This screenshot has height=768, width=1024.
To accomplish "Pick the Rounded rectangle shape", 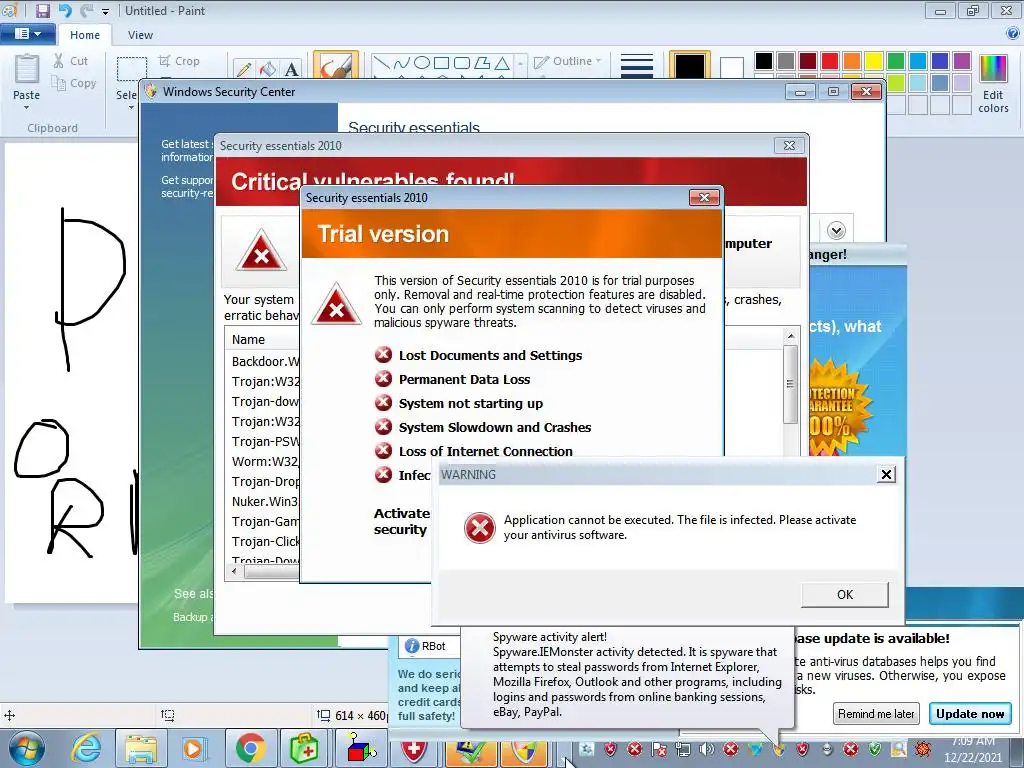I will point(462,63).
